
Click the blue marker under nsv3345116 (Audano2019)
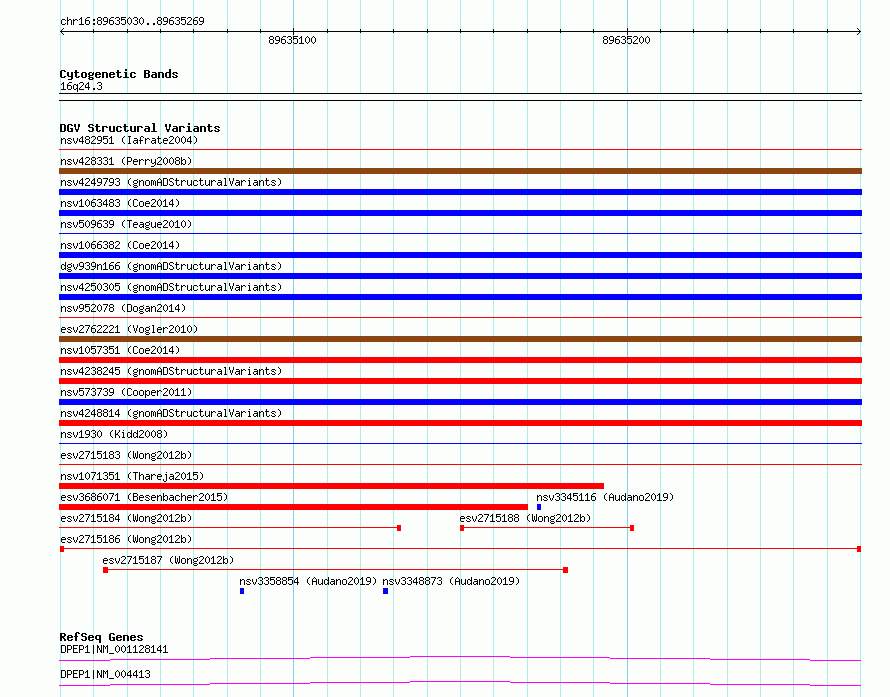(x=539, y=507)
